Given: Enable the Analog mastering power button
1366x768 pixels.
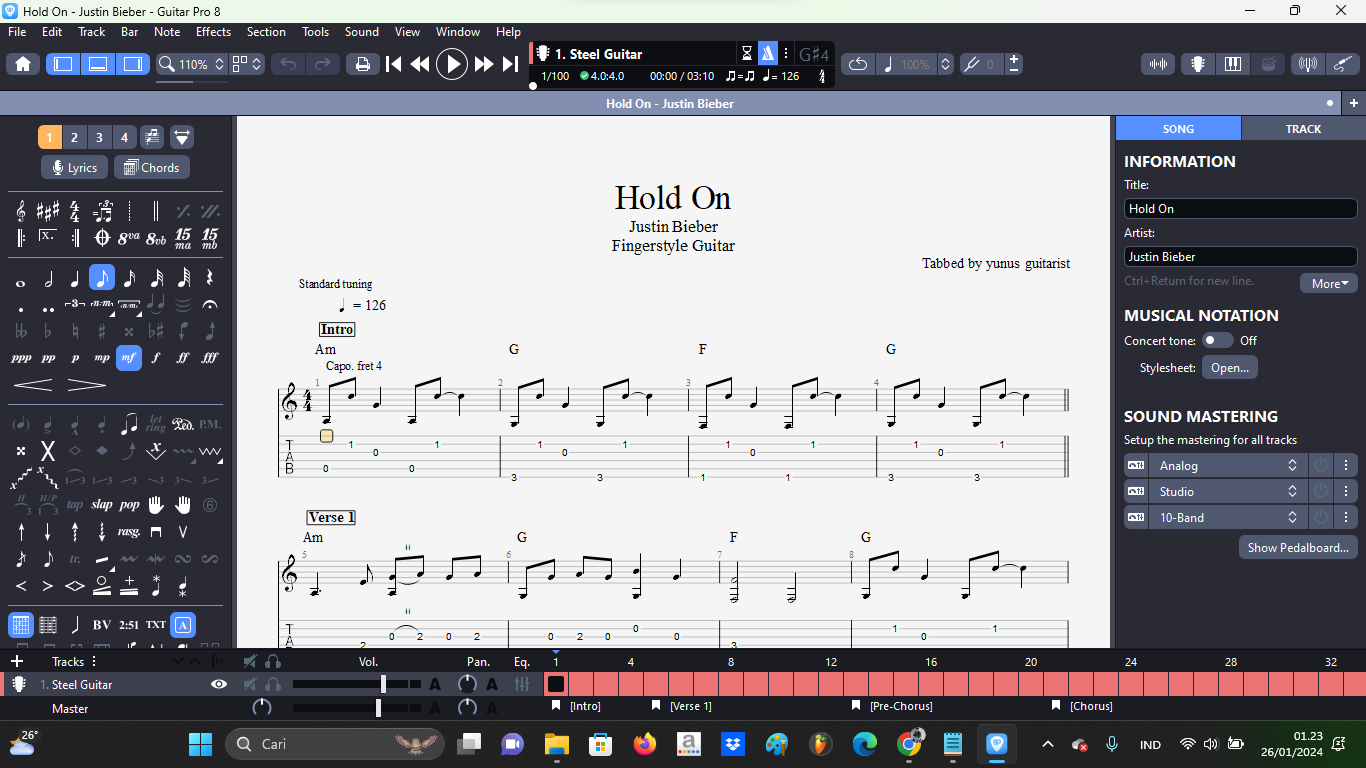Looking at the screenshot, I should 1320,465.
